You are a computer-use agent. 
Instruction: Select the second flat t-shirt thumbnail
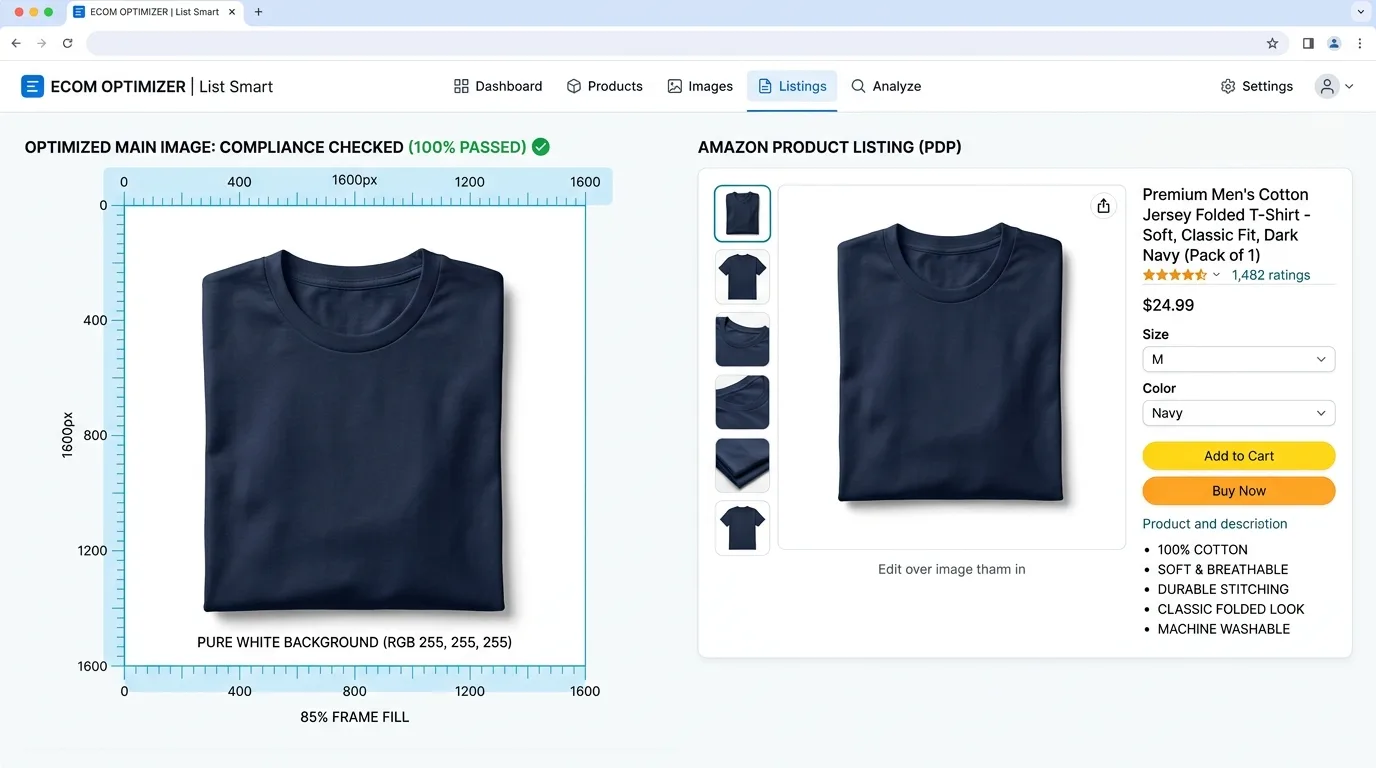(x=742, y=277)
